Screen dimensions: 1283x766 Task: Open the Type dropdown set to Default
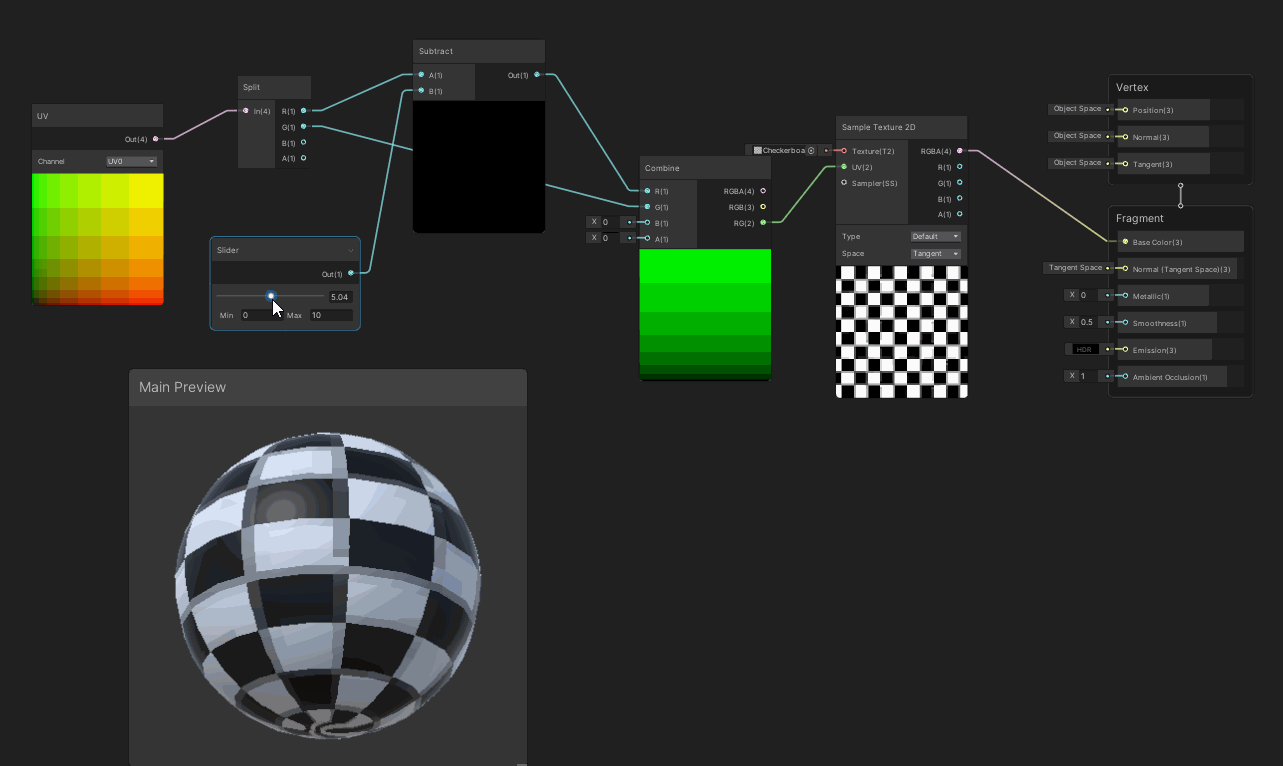[x=936, y=236]
